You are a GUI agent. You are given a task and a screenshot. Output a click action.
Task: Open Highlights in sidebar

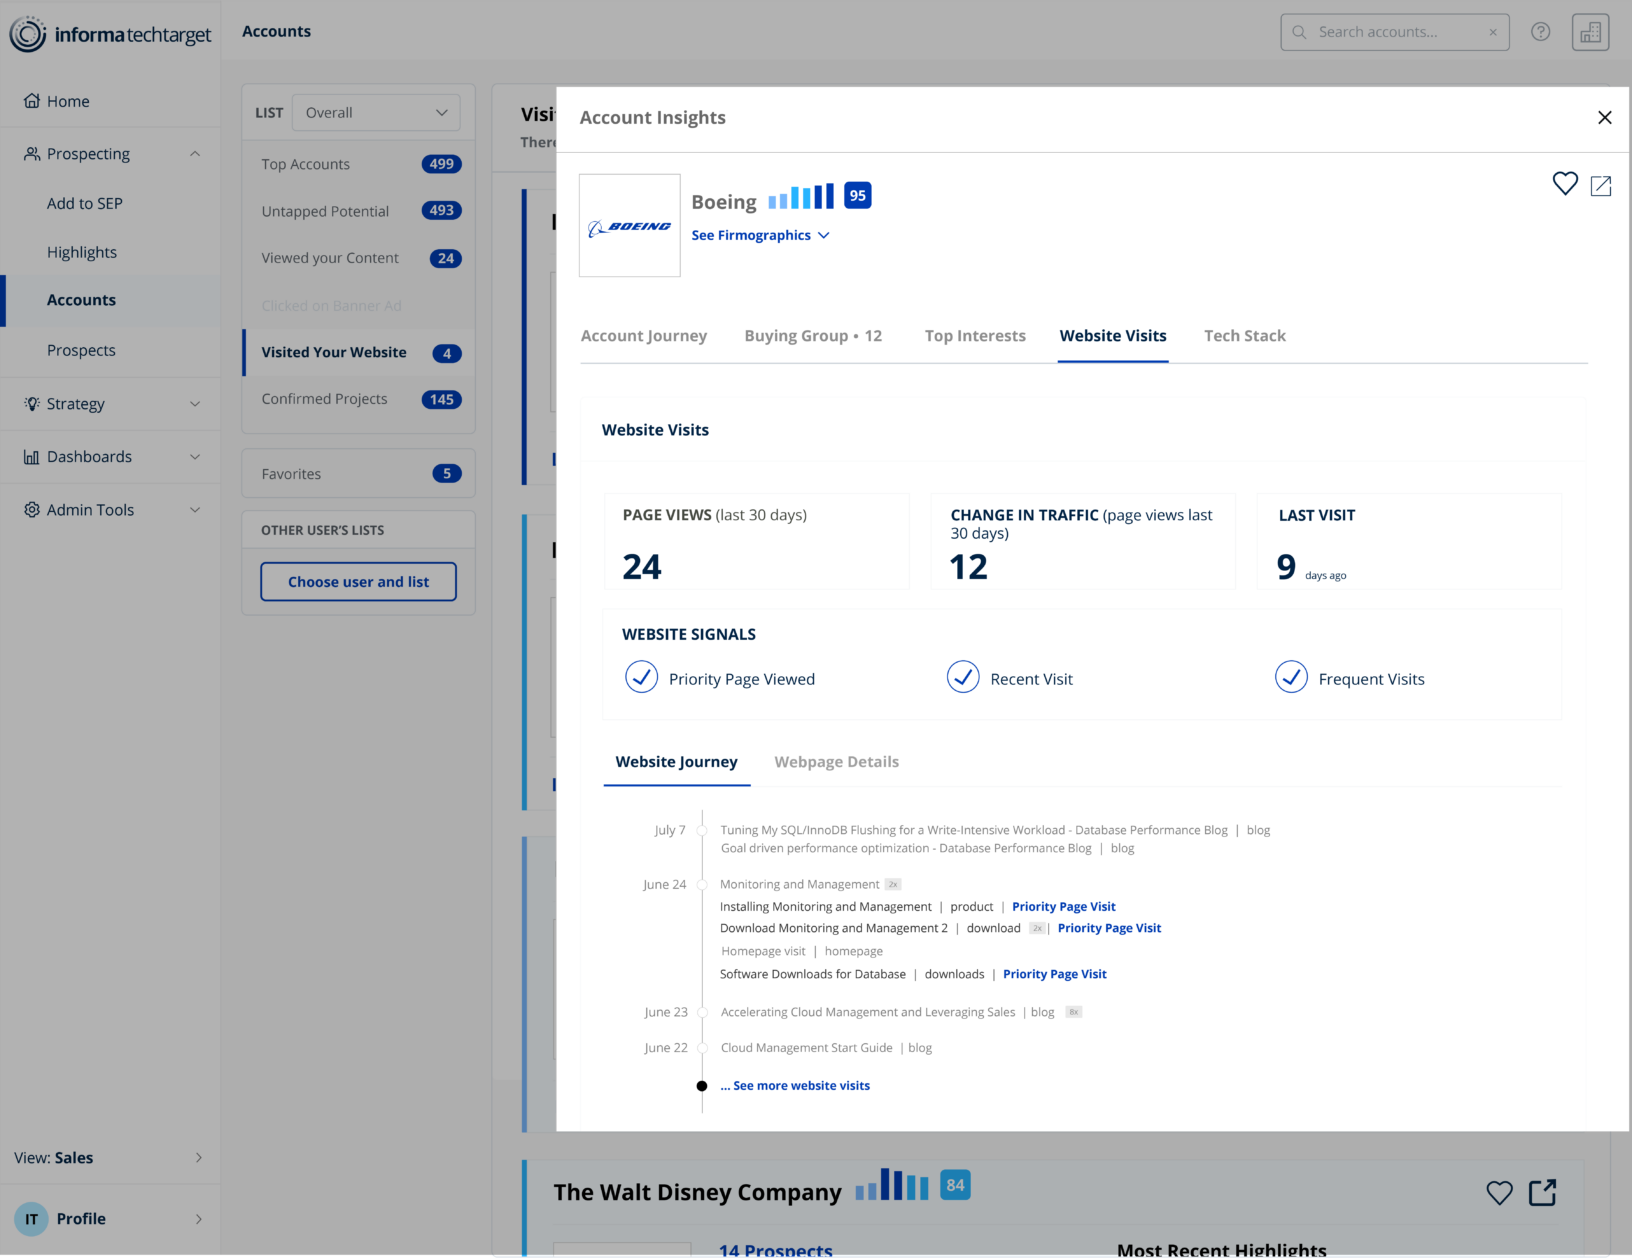(x=82, y=253)
